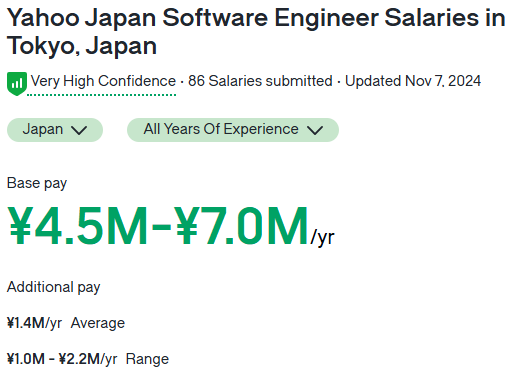Click the 86 Salaries submitted text

[x=260, y=81]
